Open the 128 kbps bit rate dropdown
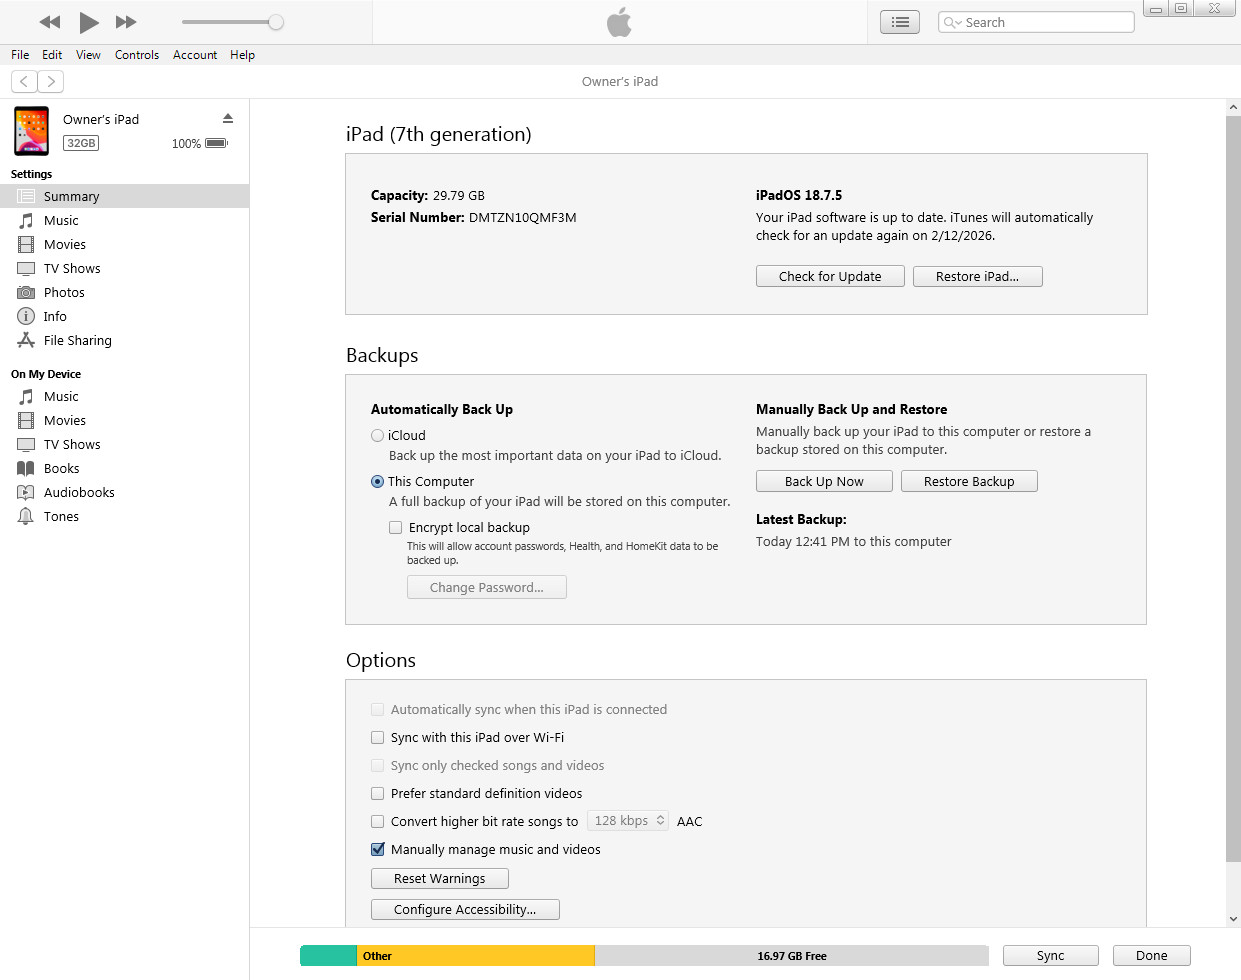Screen dimensions: 1241x980 627,821
